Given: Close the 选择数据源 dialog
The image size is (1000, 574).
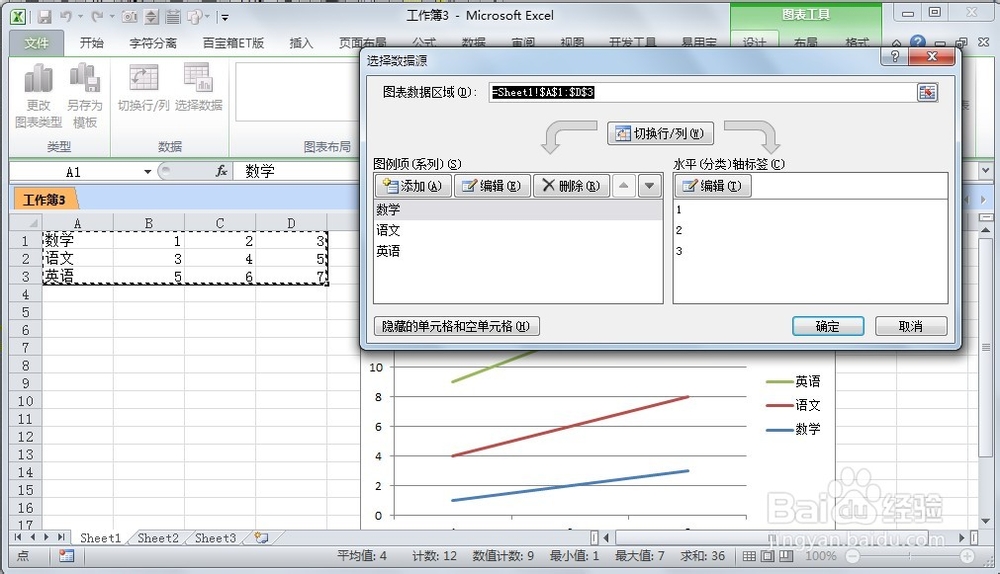Looking at the screenshot, I should click(x=931, y=56).
